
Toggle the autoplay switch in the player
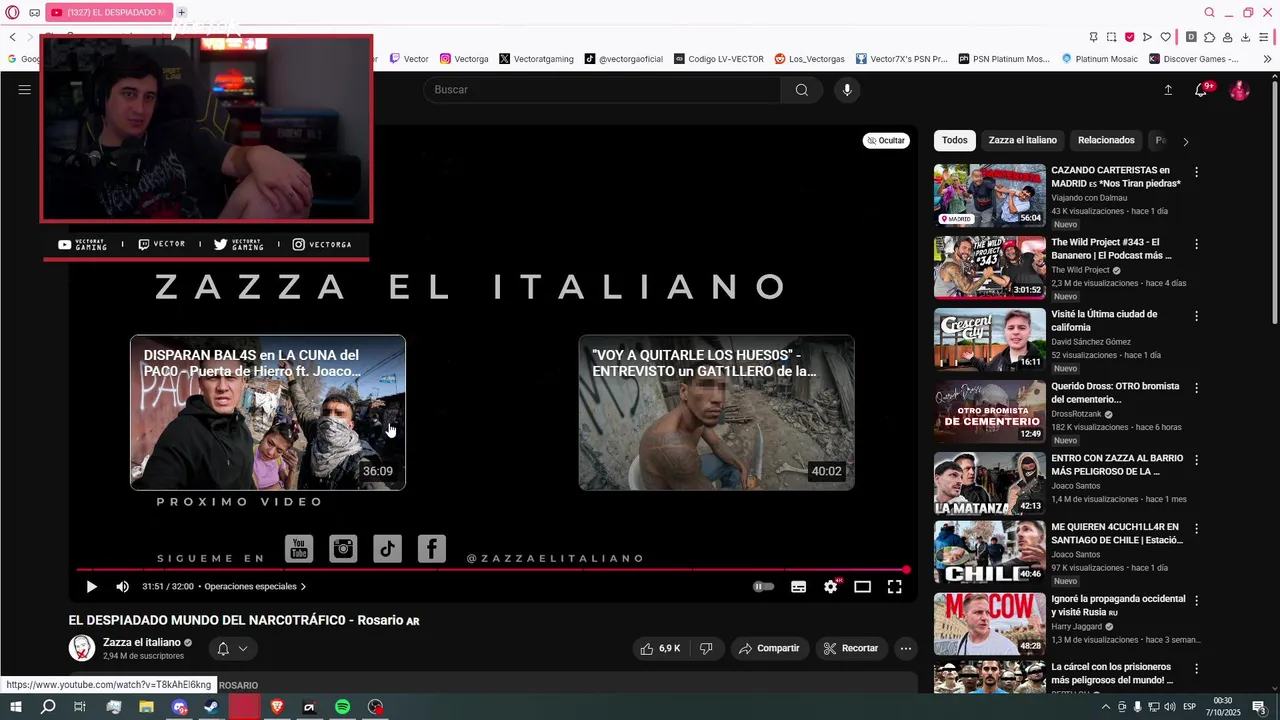763,587
